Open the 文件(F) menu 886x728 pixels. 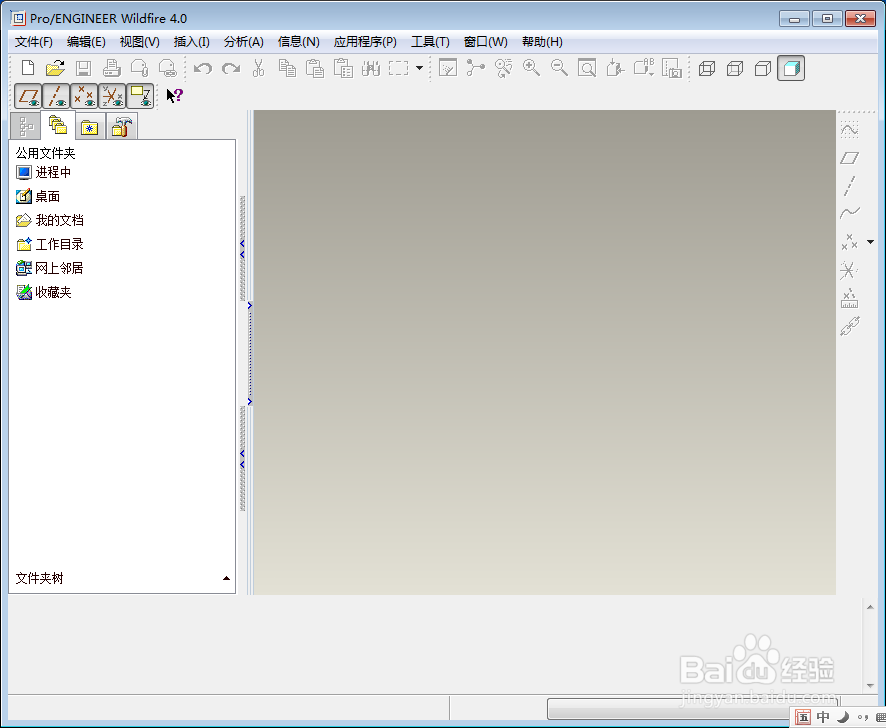(x=34, y=42)
